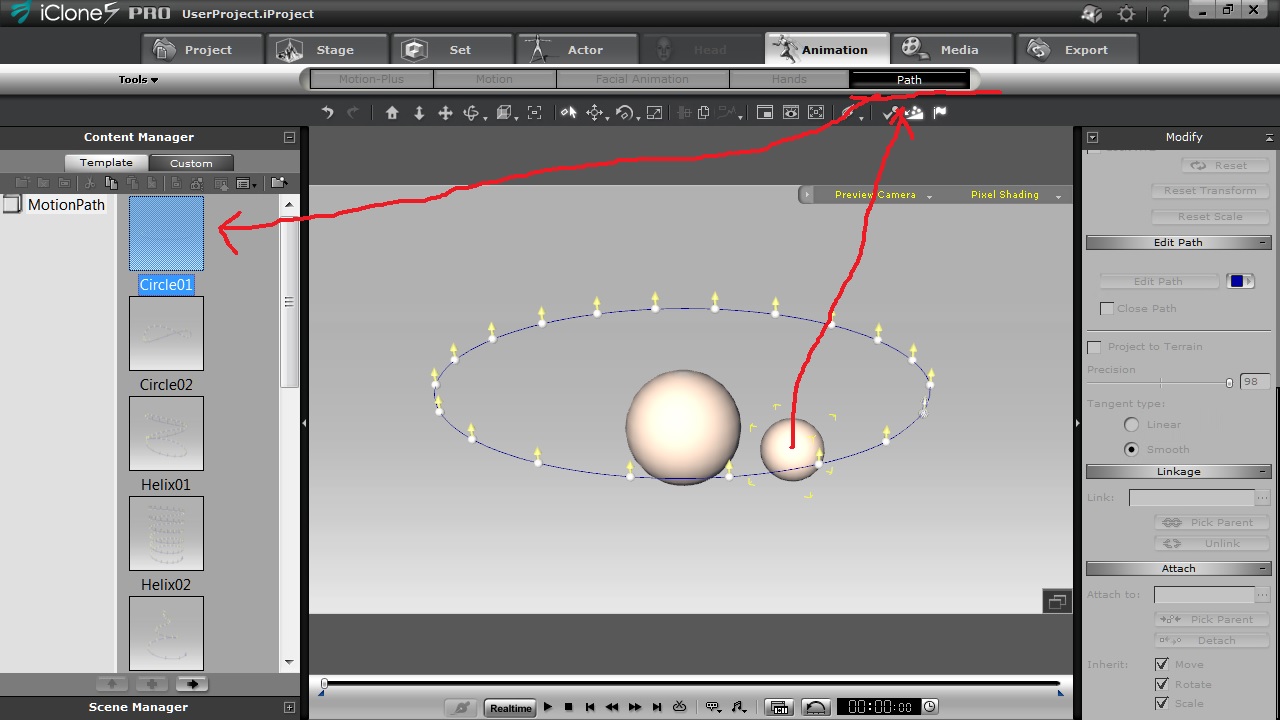Click the Stop button
1280x720 pixels.
click(x=569, y=707)
